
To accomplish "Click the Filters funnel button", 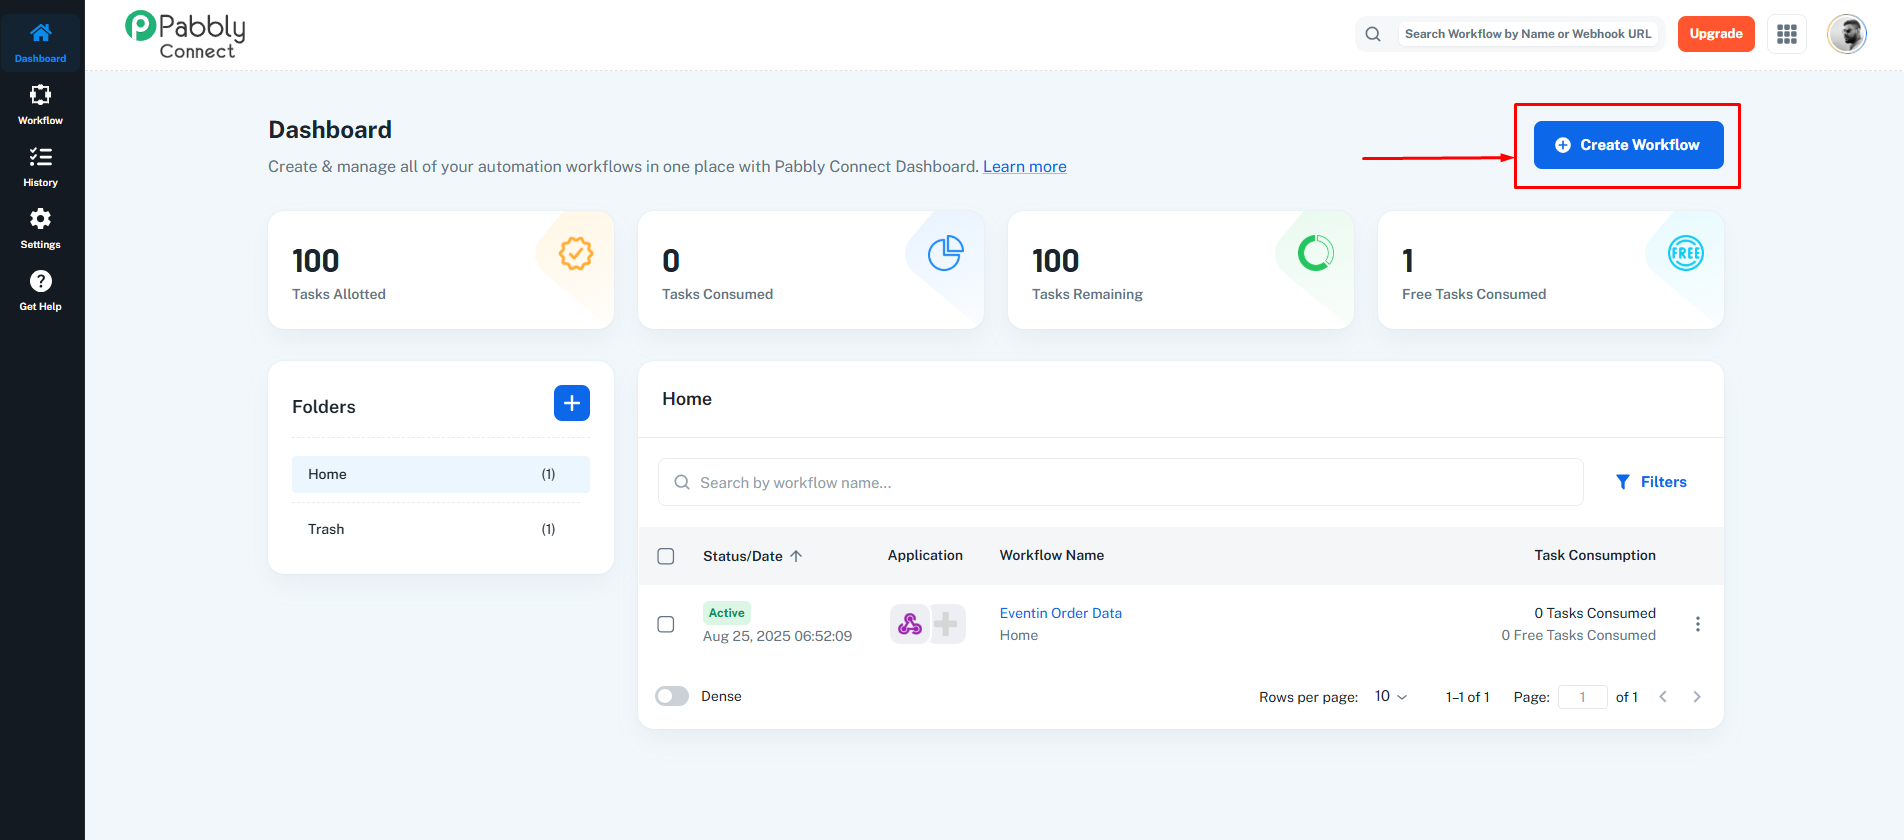I will (x=1651, y=482).
